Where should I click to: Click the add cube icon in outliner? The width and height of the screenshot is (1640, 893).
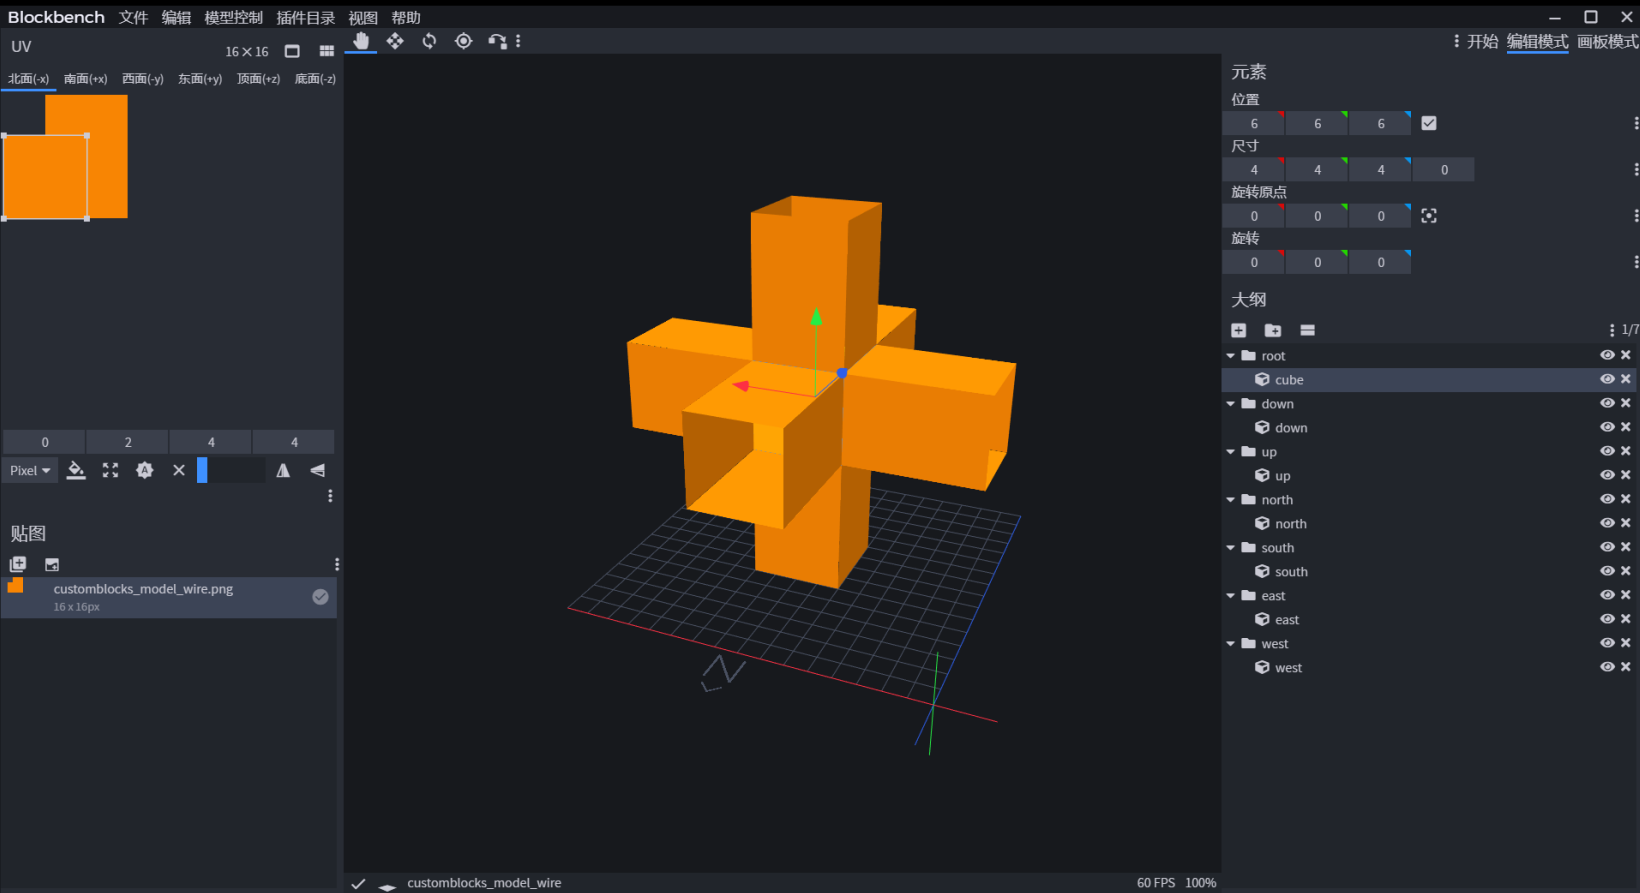(x=1238, y=330)
